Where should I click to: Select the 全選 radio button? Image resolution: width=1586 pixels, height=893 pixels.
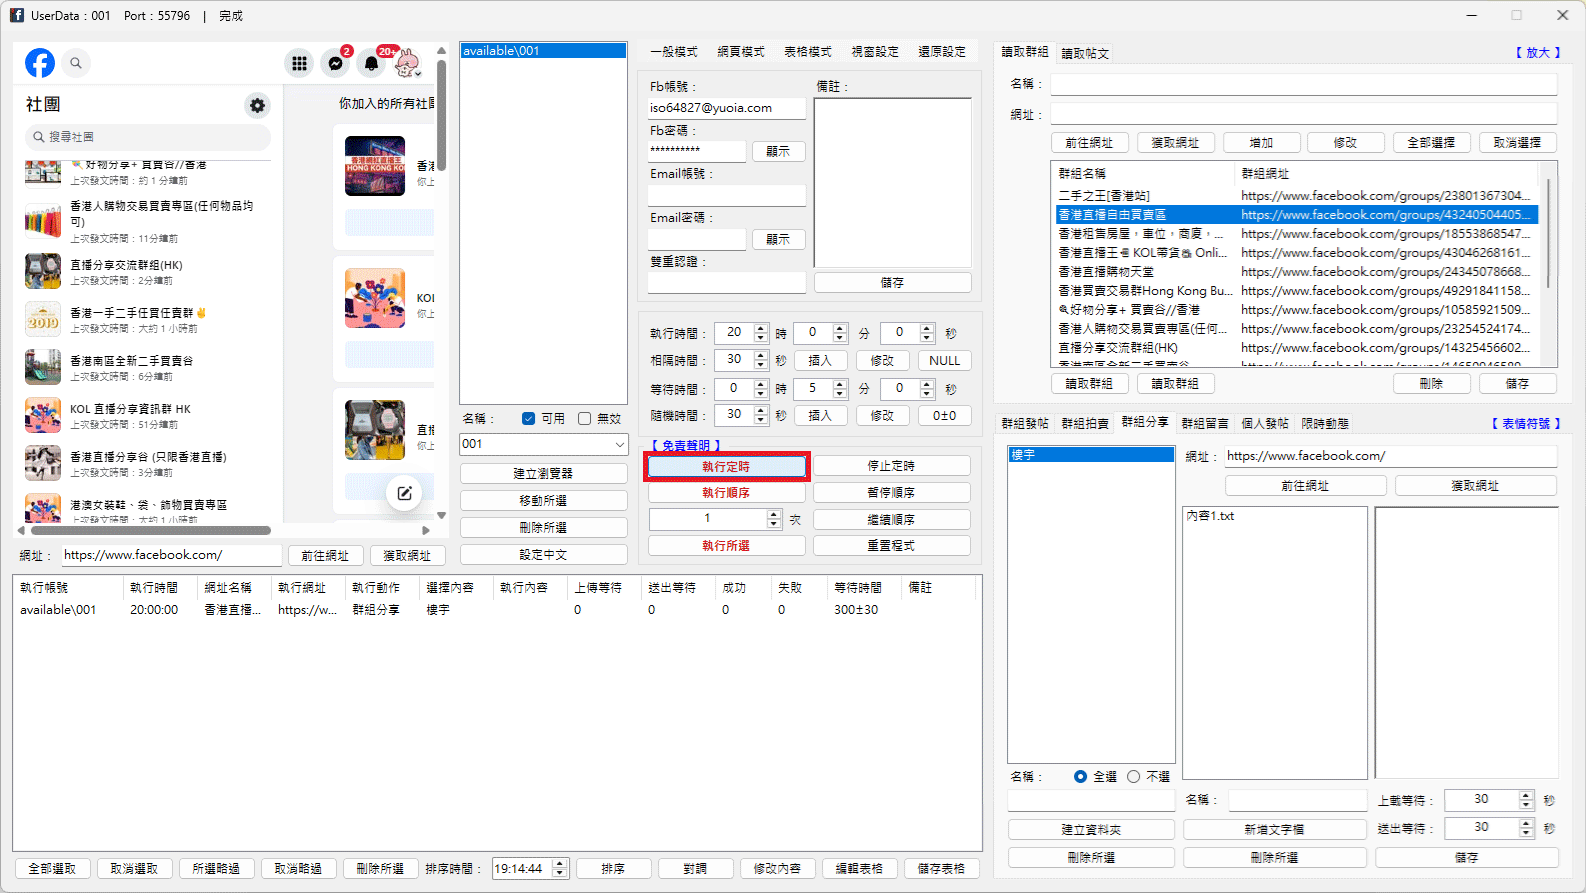pos(1080,777)
